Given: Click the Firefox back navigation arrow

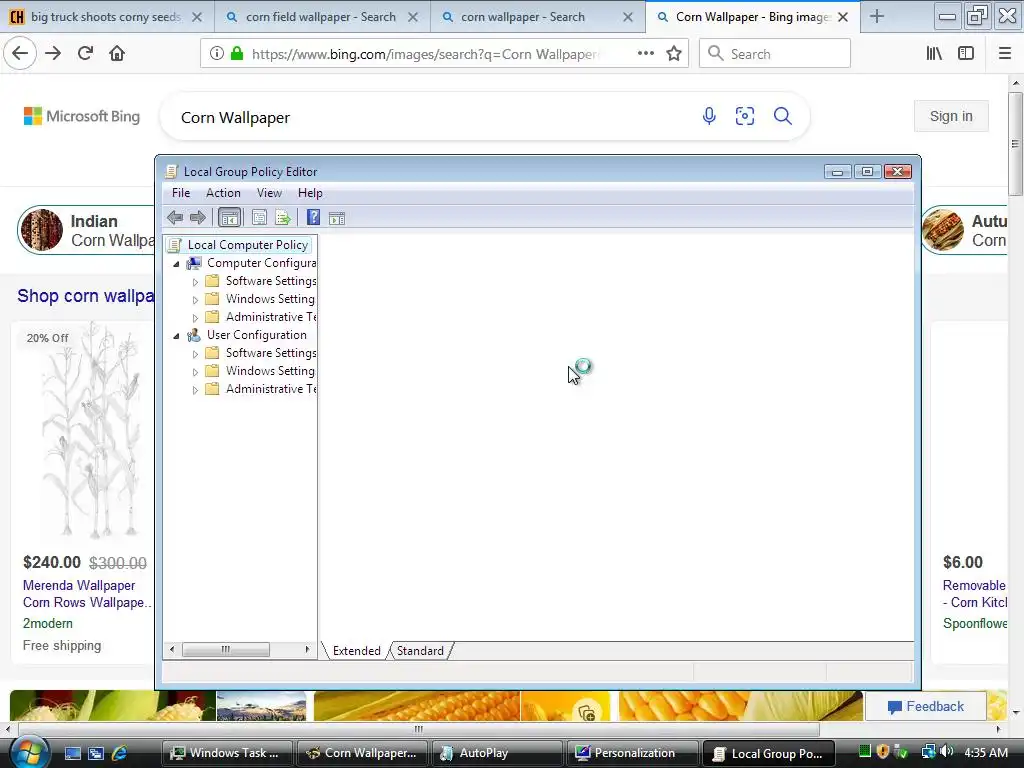Looking at the screenshot, I should 20,53.
